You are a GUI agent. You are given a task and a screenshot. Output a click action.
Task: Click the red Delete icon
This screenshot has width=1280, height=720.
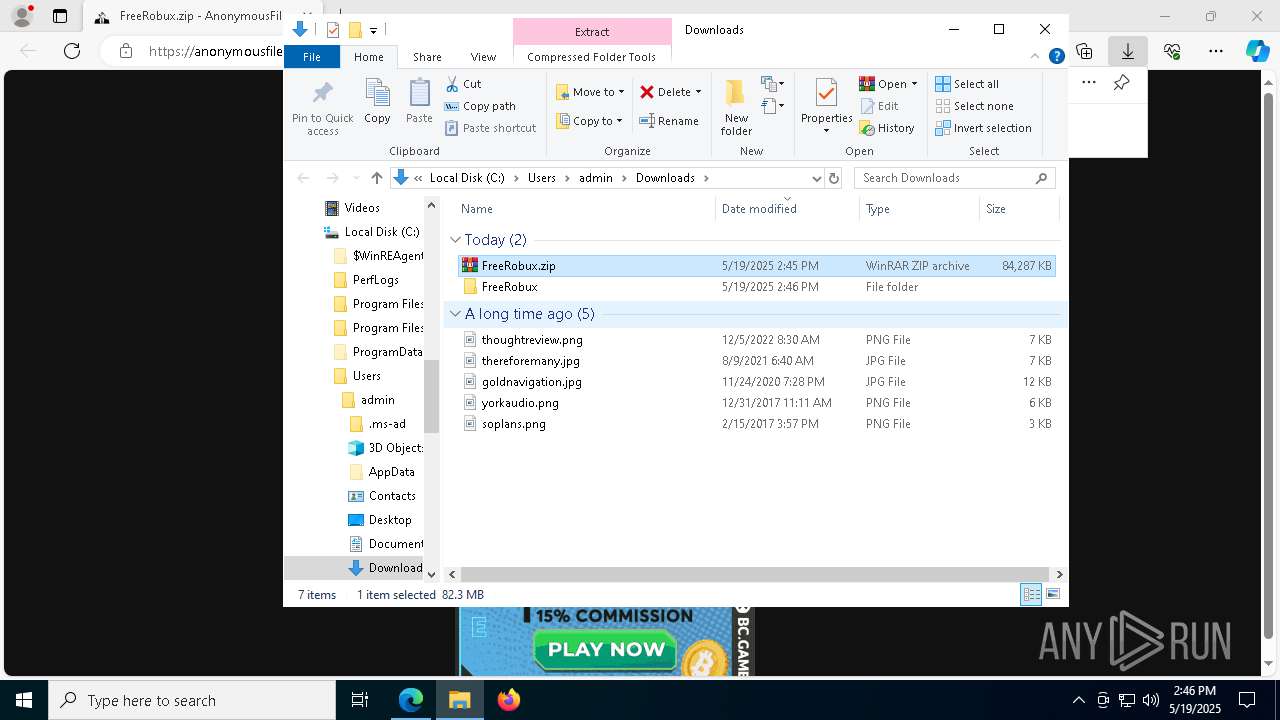[x=647, y=92]
